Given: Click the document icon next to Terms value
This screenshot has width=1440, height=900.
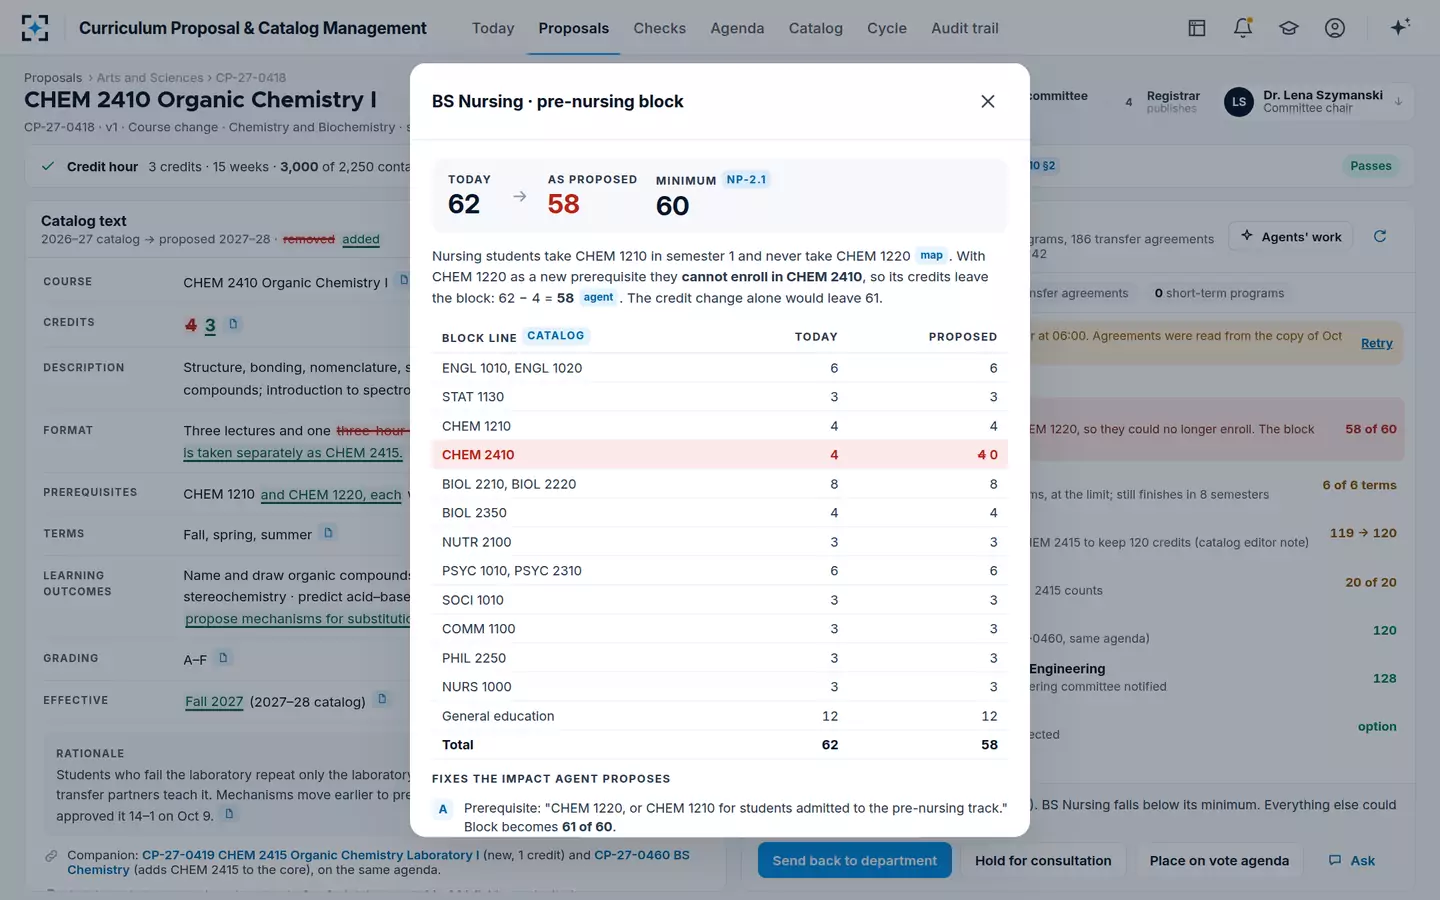Looking at the screenshot, I should tap(328, 533).
